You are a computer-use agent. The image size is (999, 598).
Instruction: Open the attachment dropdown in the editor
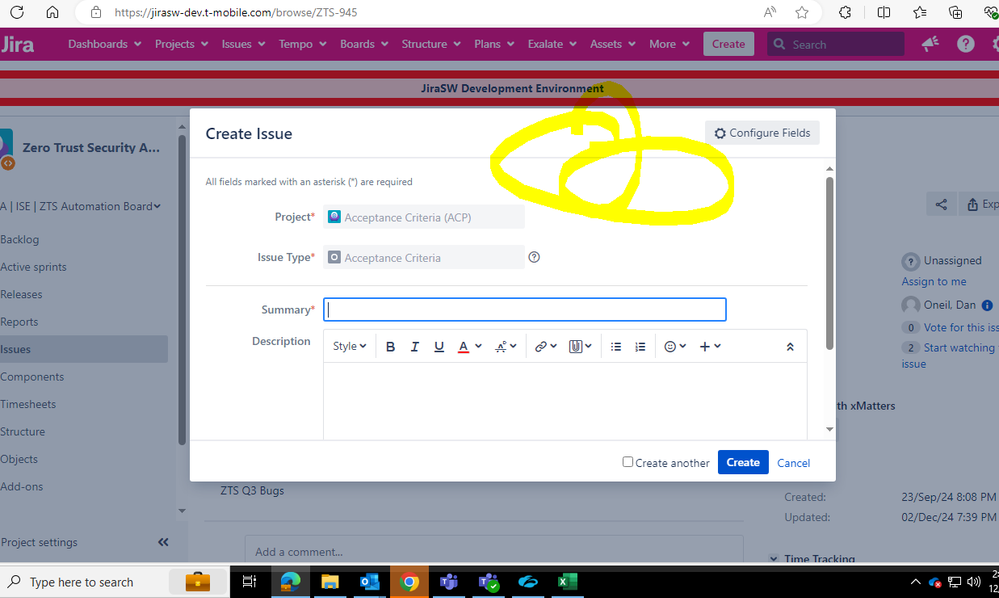[580, 346]
